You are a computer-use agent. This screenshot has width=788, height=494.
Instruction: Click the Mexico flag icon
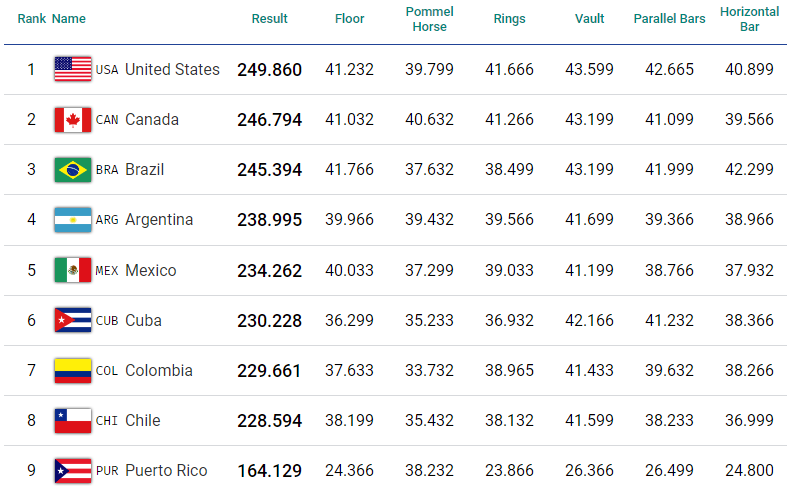[x=72, y=270]
